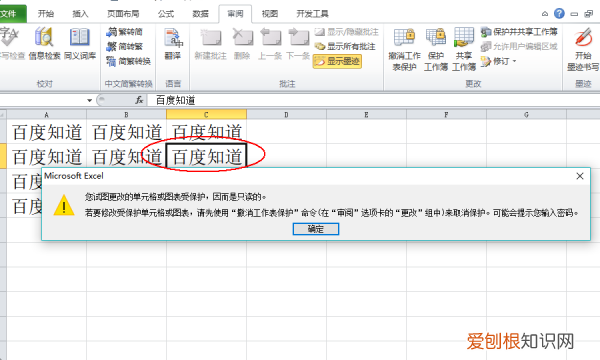Switch to the Page Layout (页面布局) tab

(x=123, y=14)
